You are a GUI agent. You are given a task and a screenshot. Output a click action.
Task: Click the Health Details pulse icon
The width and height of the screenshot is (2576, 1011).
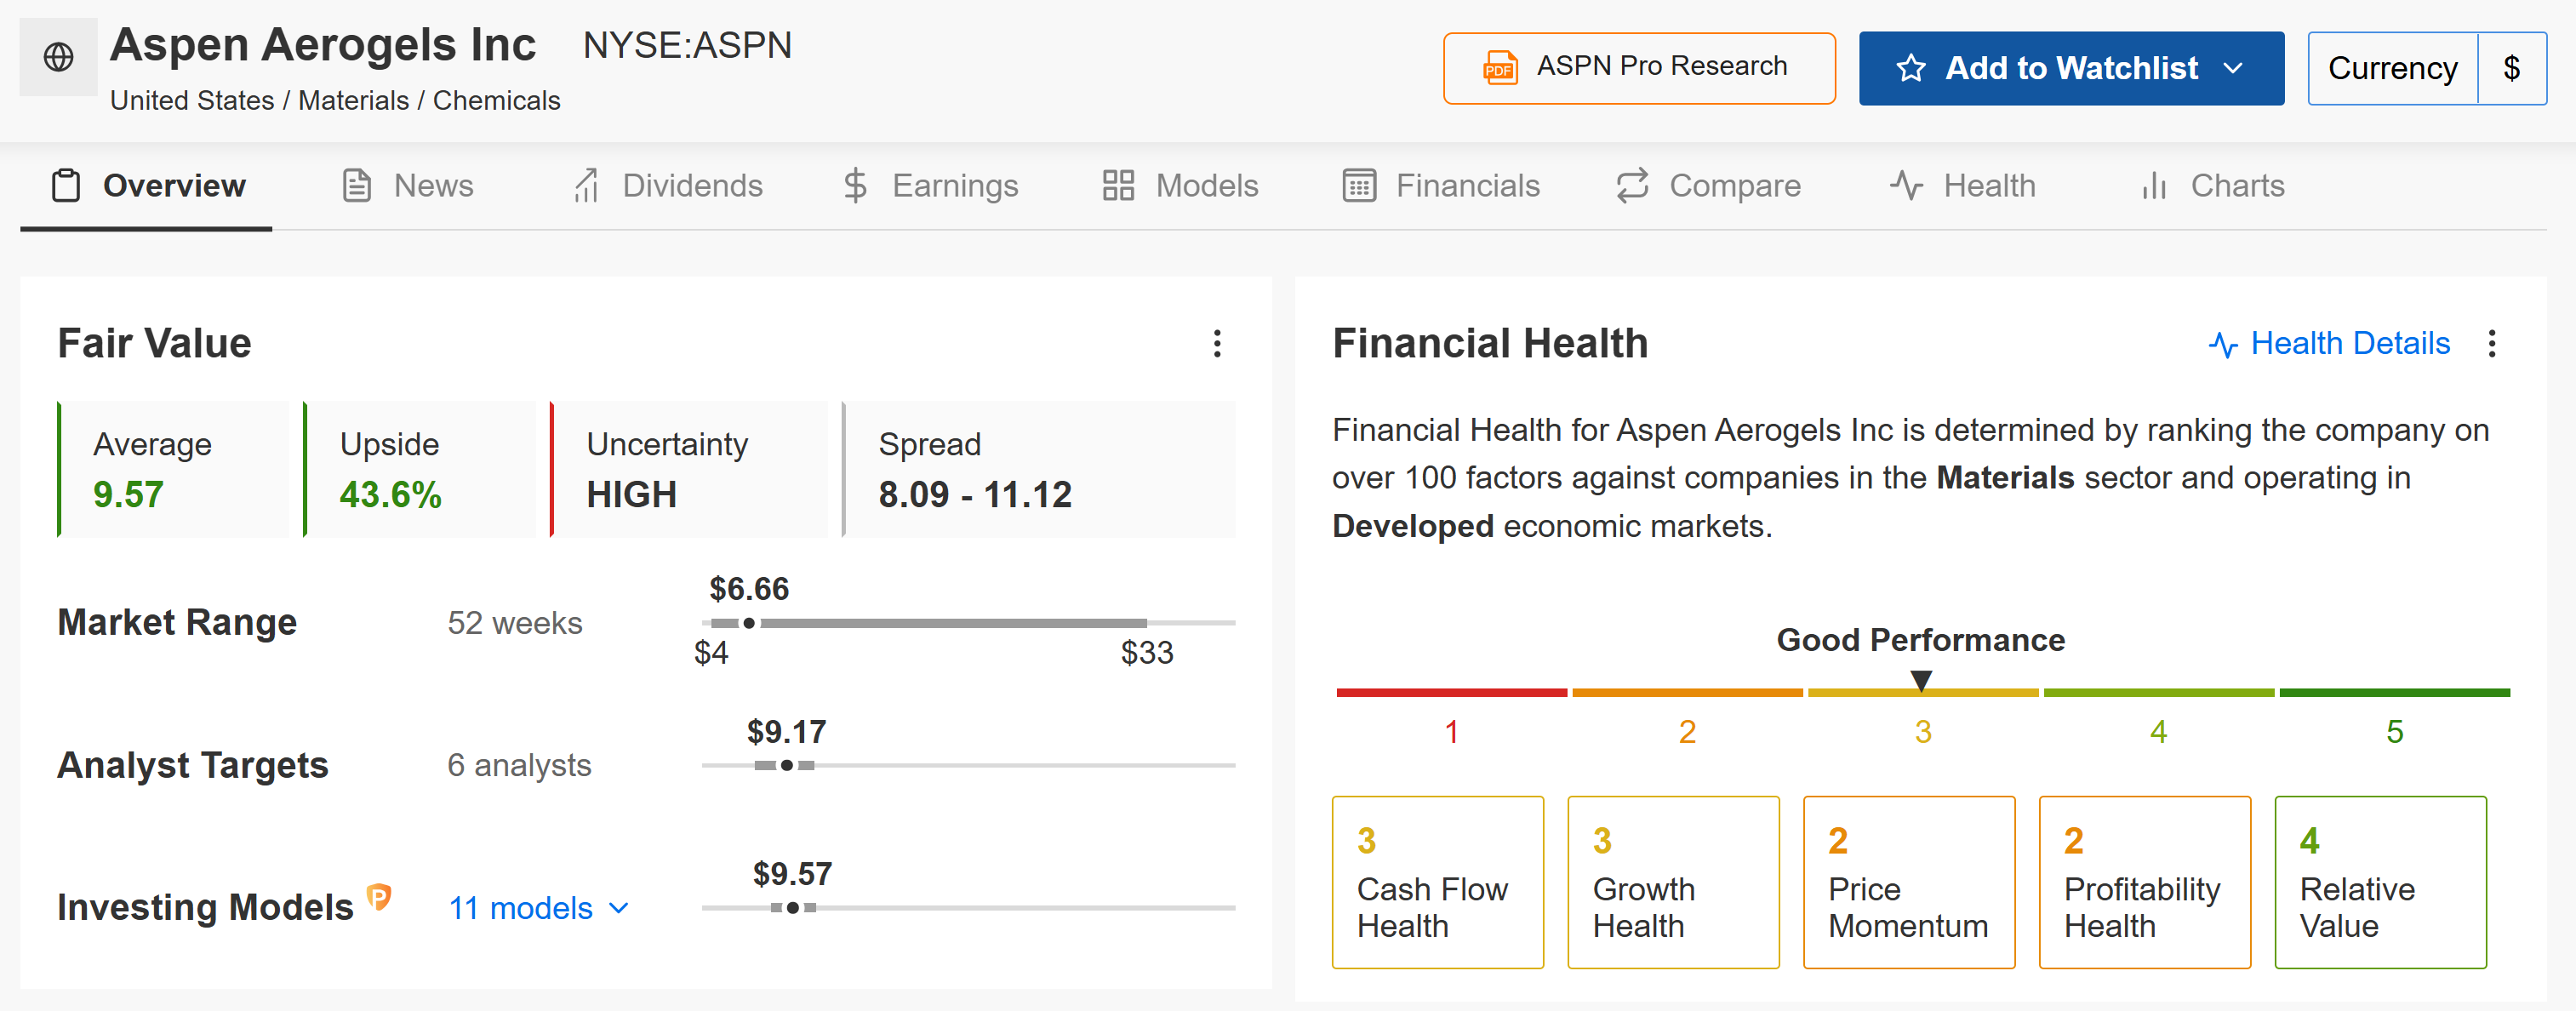click(2222, 345)
